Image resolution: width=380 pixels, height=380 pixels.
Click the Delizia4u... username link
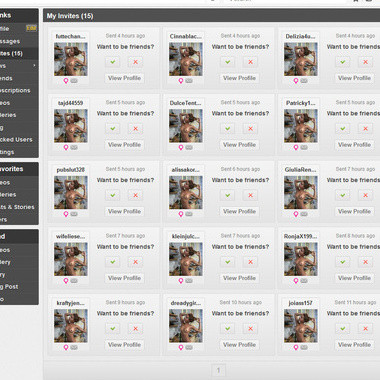pos(300,36)
